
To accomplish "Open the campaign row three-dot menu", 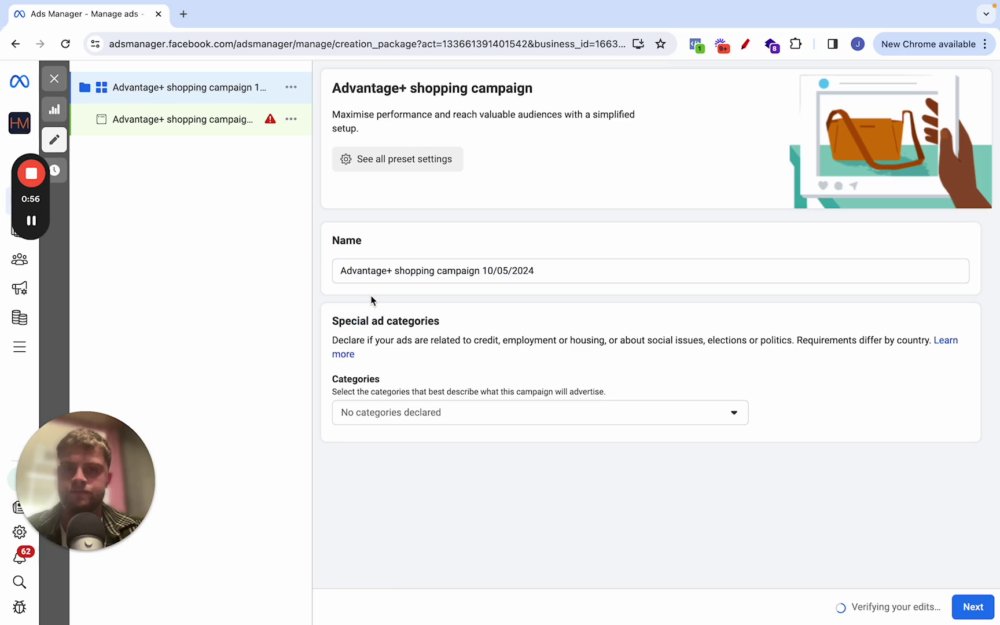I will [x=291, y=87].
